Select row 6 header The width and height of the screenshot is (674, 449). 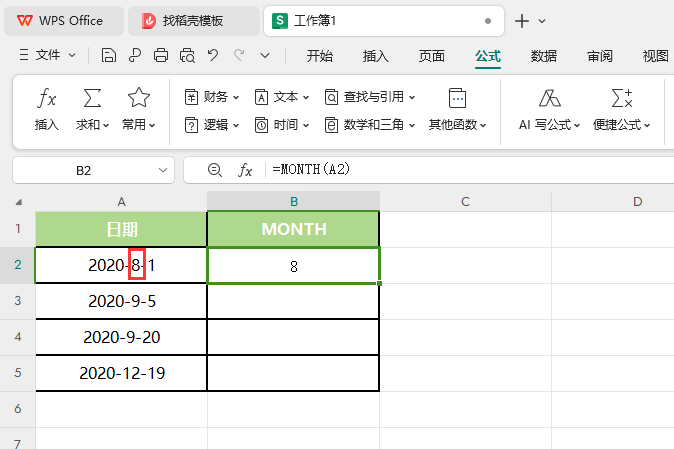(18, 409)
